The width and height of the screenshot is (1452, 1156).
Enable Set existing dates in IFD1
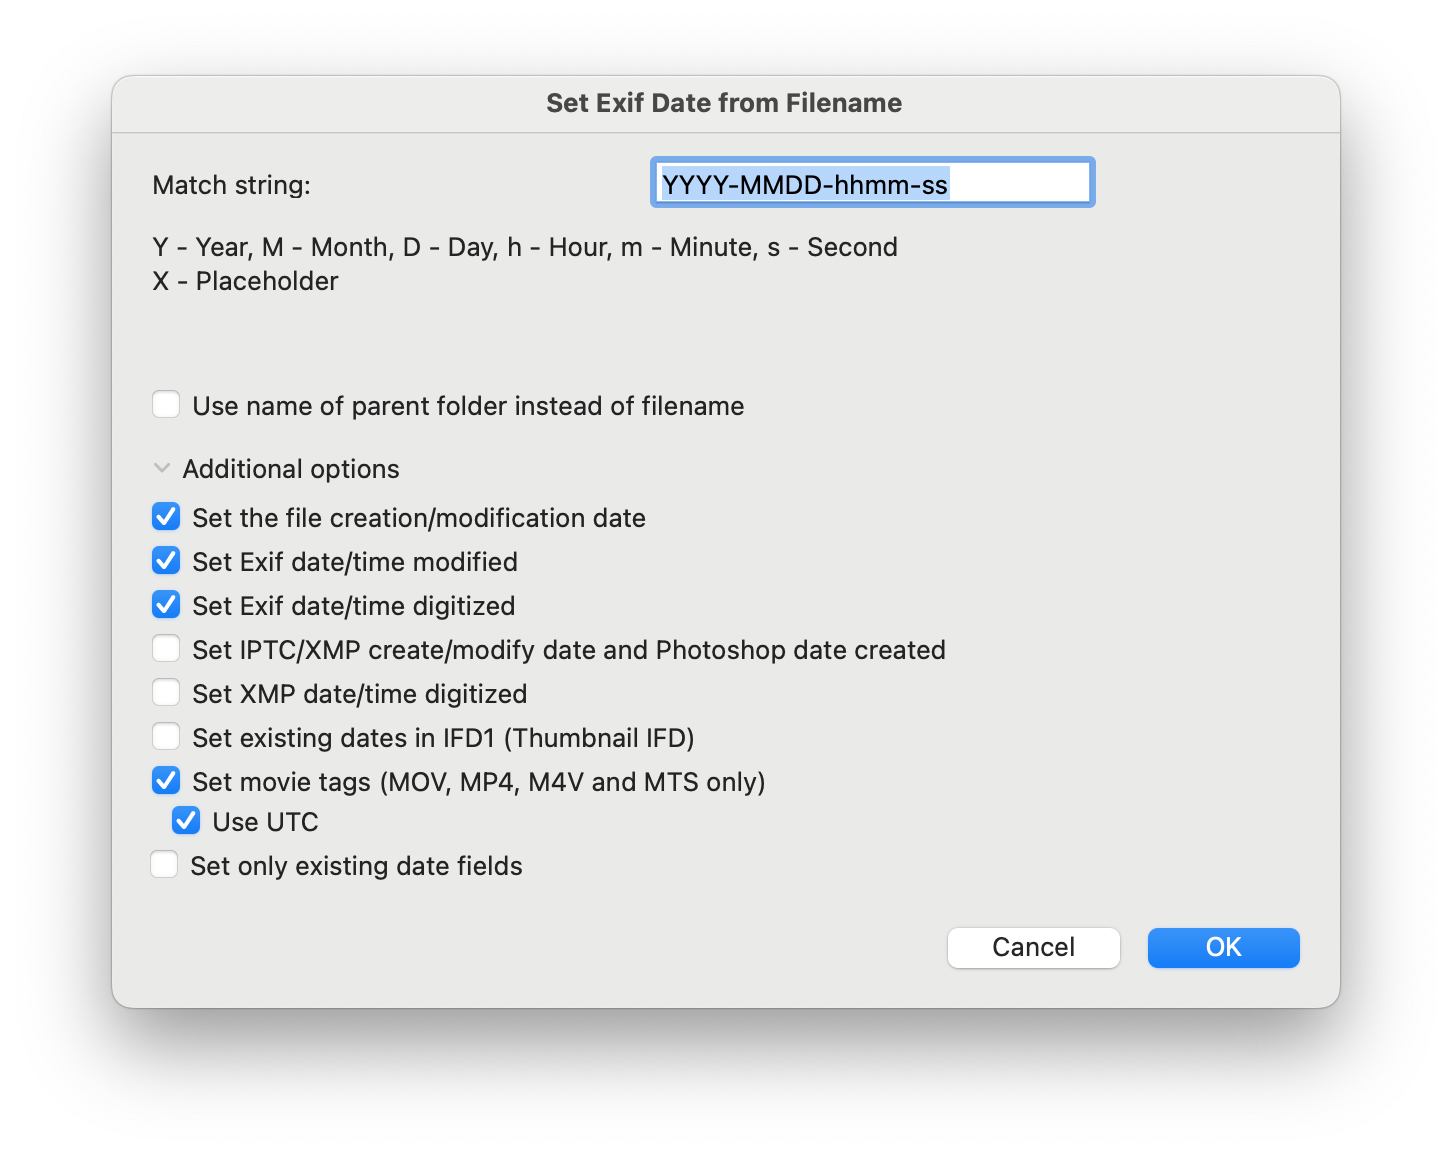coord(166,737)
